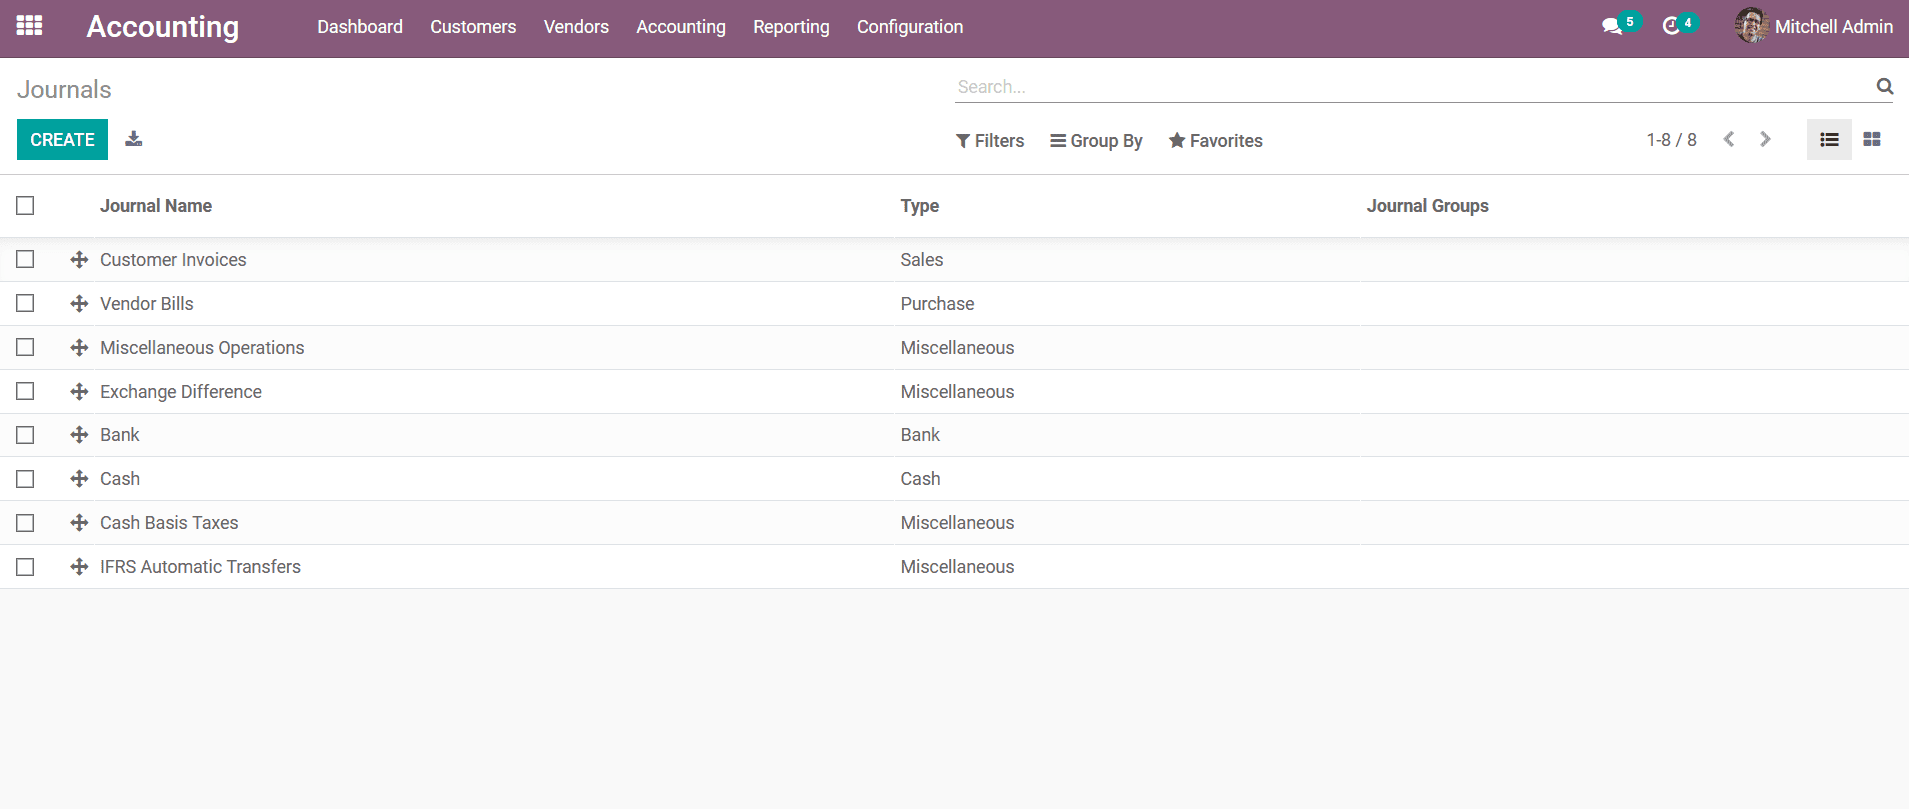Open the Vendors menu
The width and height of the screenshot is (1909, 809).
point(576,27)
